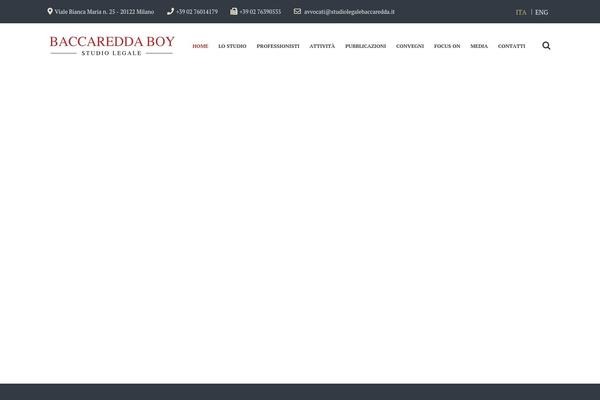
Task: Click the email envelope icon
Action: tap(297, 11)
